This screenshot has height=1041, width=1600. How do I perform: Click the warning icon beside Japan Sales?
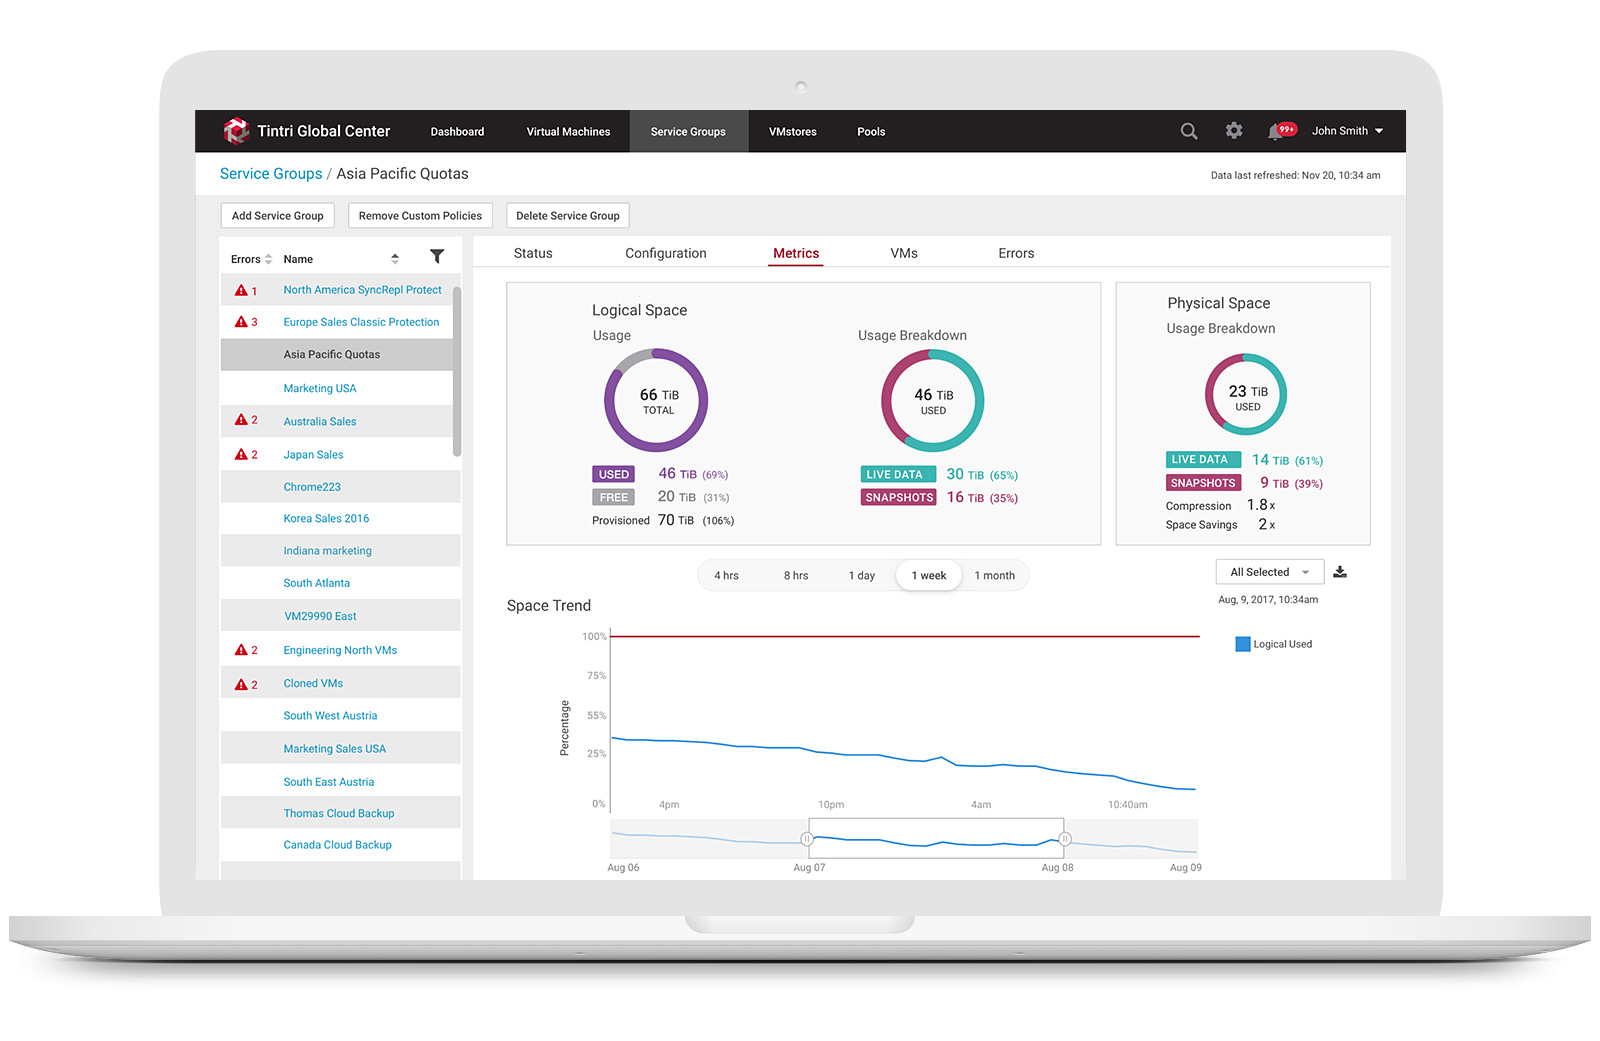[241, 454]
